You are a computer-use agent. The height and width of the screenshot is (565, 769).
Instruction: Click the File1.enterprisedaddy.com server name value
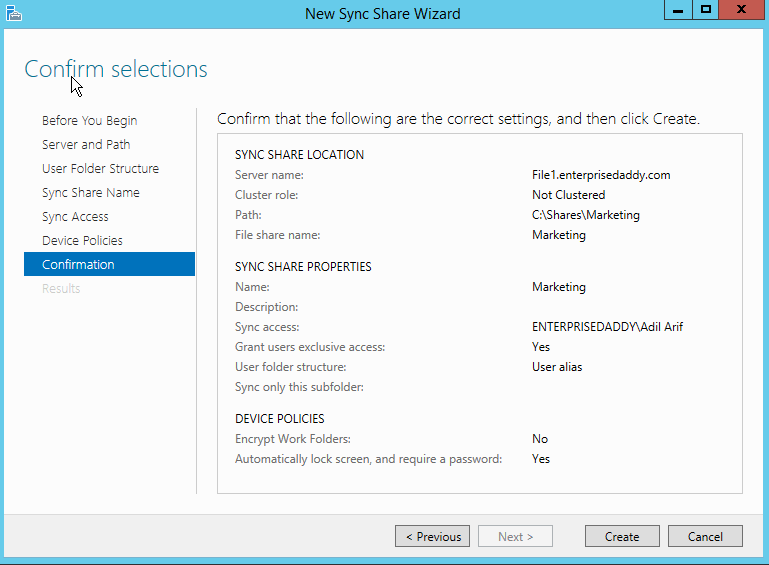pyautogui.click(x=600, y=175)
